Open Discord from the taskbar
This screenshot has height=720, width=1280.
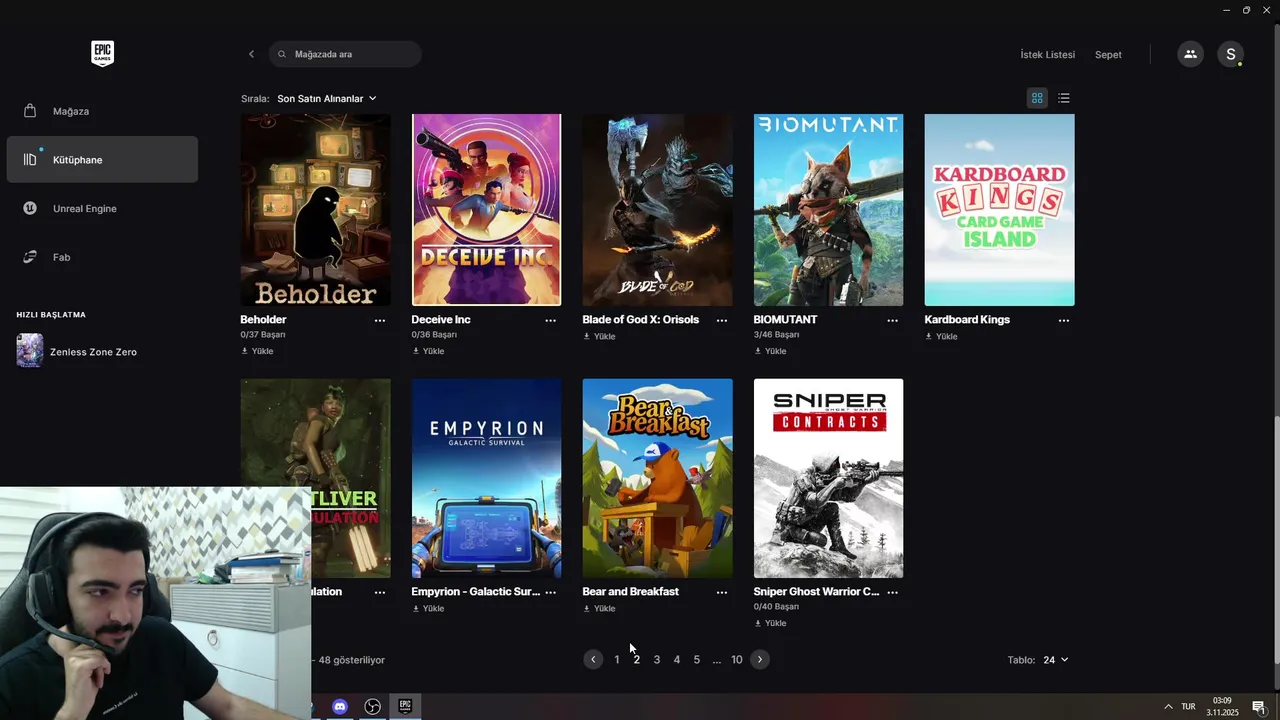click(x=340, y=707)
